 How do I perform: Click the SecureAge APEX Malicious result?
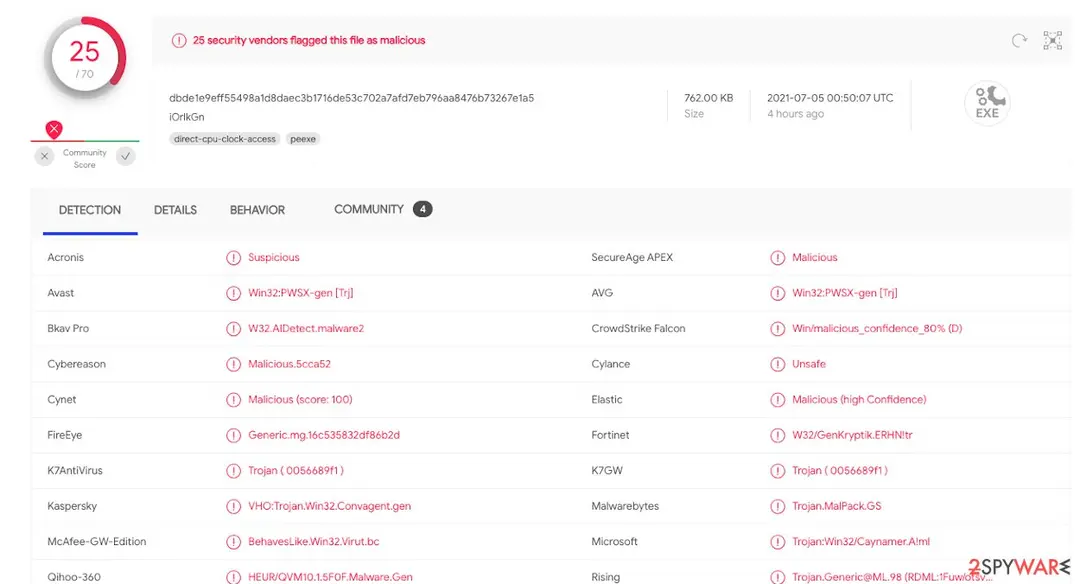click(814, 258)
